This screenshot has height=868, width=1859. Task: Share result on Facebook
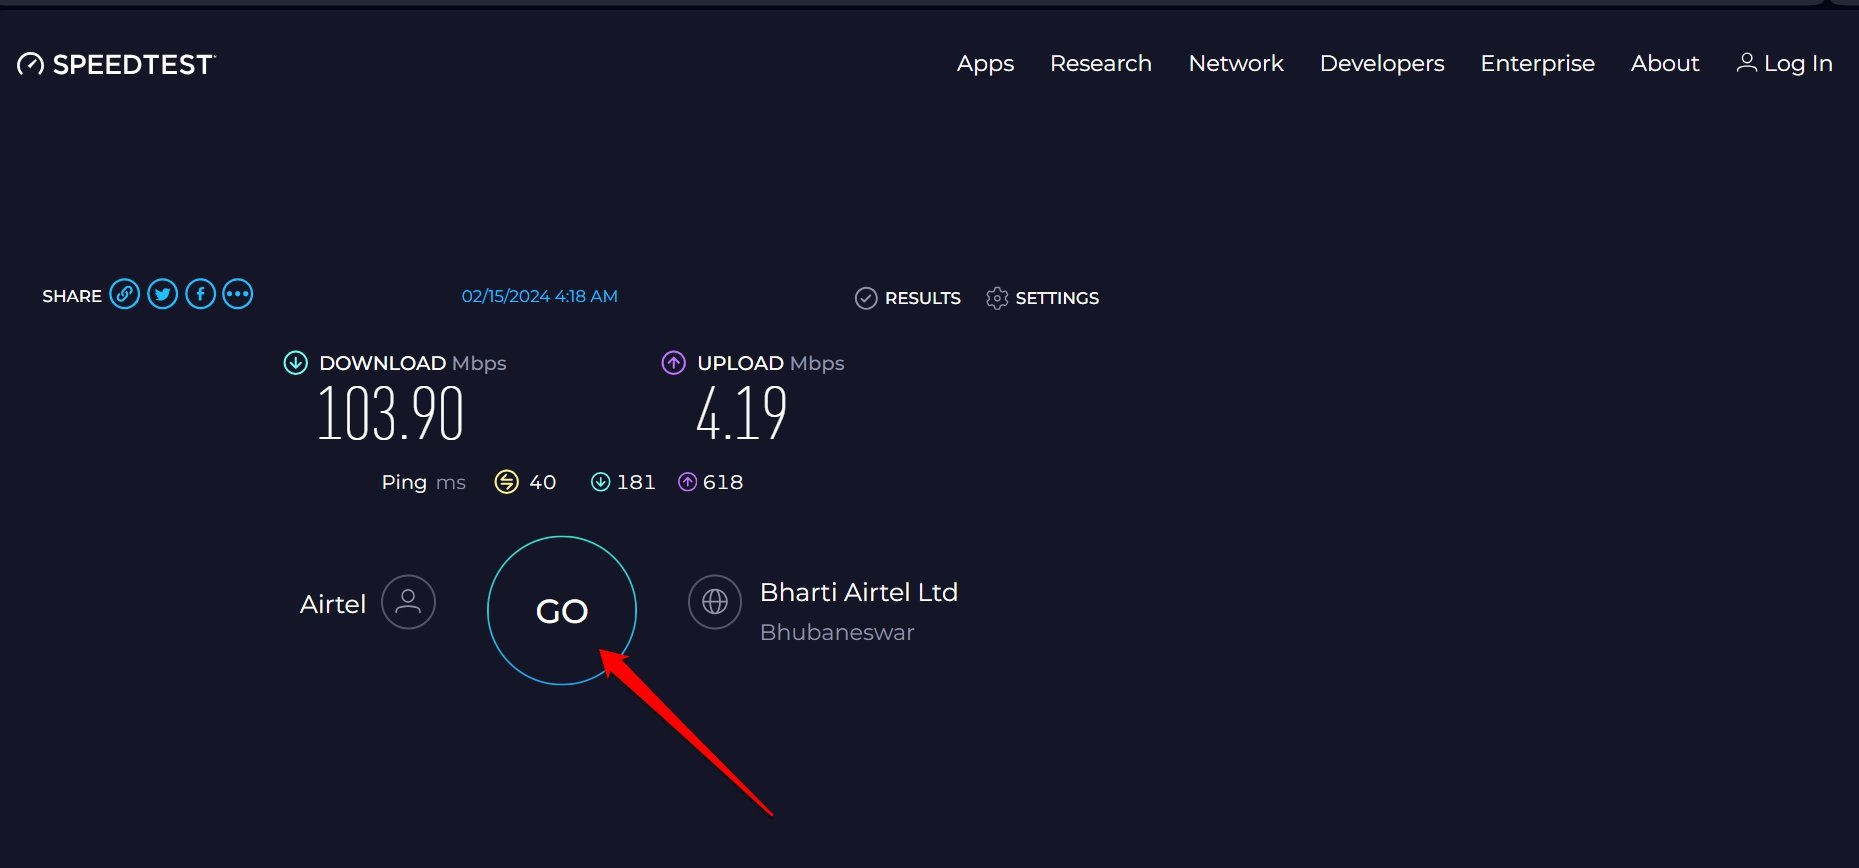click(x=199, y=293)
